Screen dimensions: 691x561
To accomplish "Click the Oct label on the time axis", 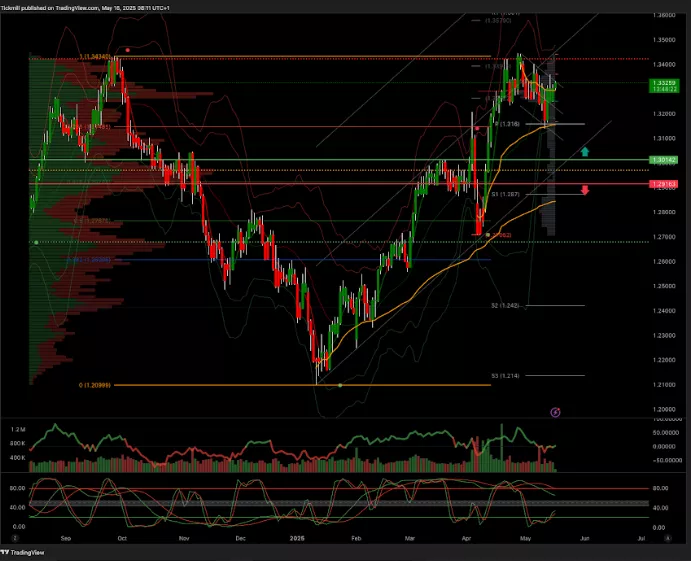I will [122, 537].
